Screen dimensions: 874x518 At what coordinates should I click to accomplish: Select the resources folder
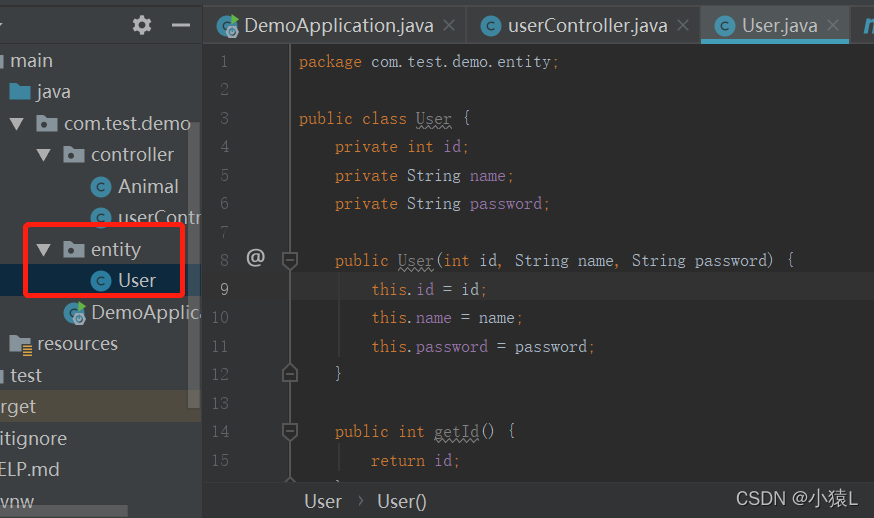pos(77,344)
